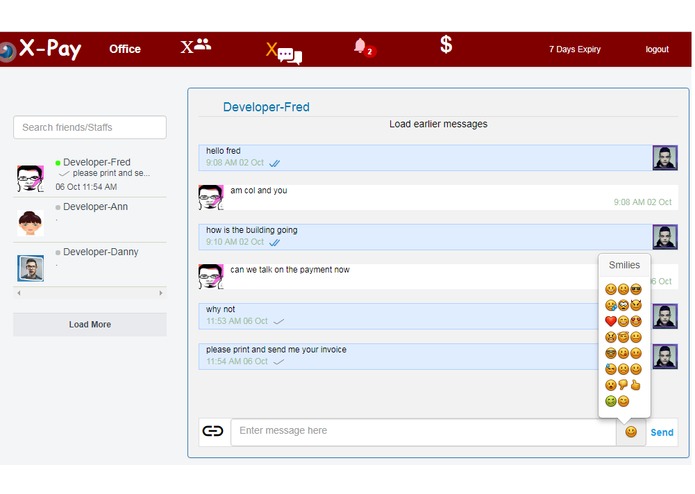The image size is (695, 494).
Task: Focus the Enter message here field
Action: pyautogui.click(x=423, y=432)
